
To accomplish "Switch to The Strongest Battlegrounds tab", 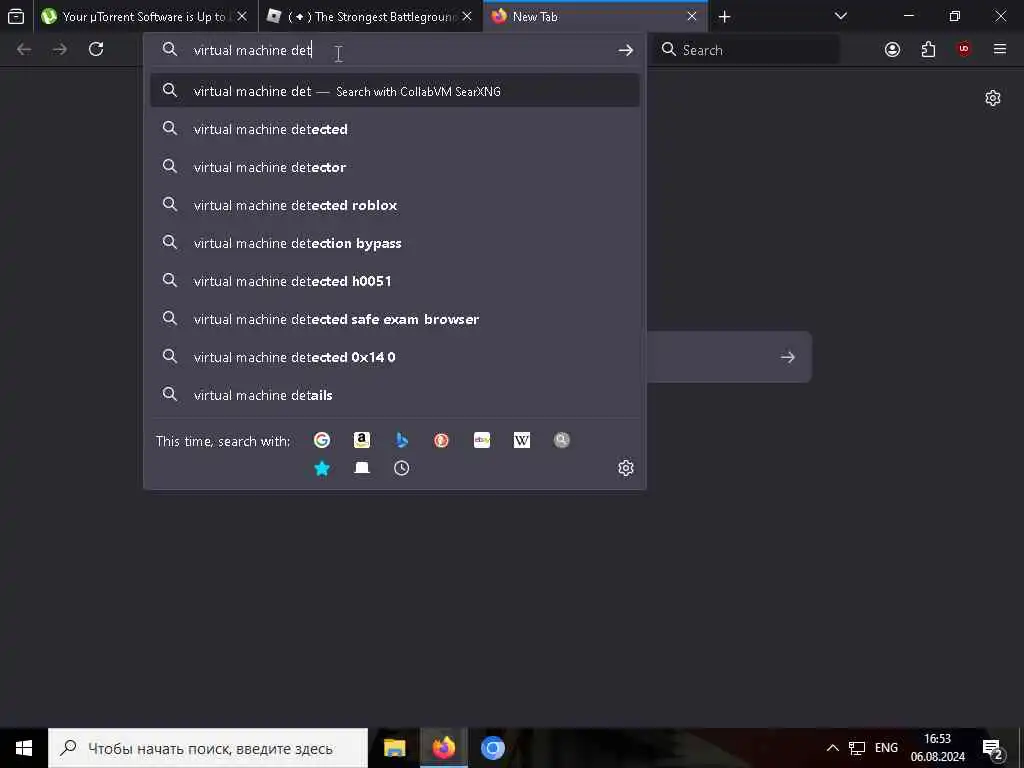I will click(x=370, y=16).
